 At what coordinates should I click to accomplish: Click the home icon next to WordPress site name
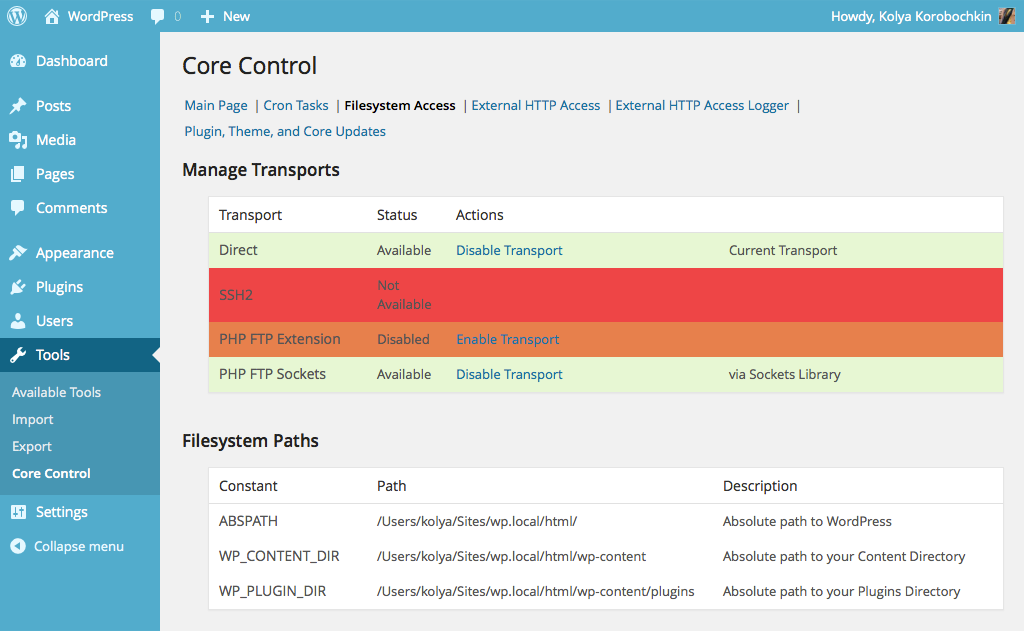[x=51, y=16]
